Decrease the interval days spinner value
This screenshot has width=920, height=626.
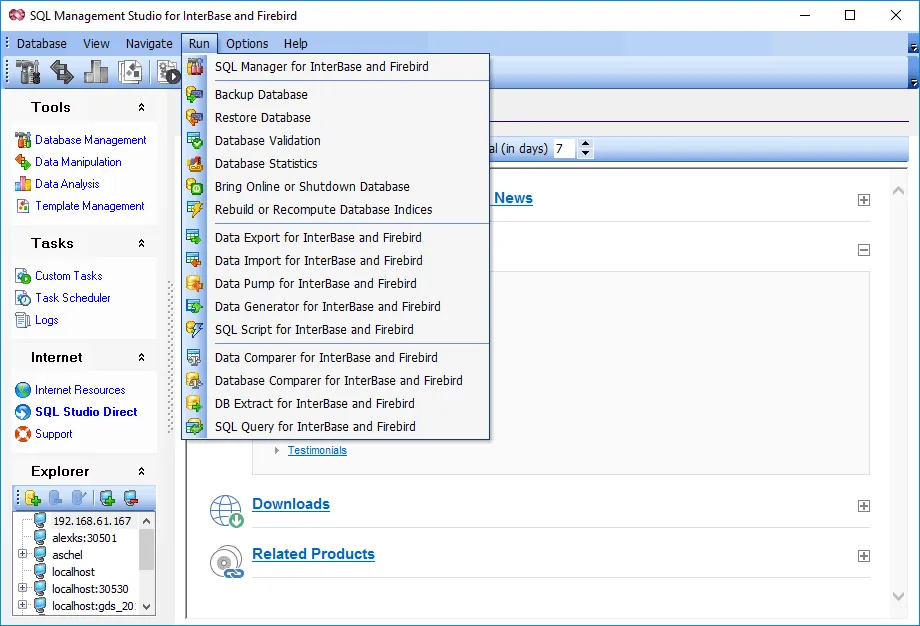pyautogui.click(x=586, y=153)
